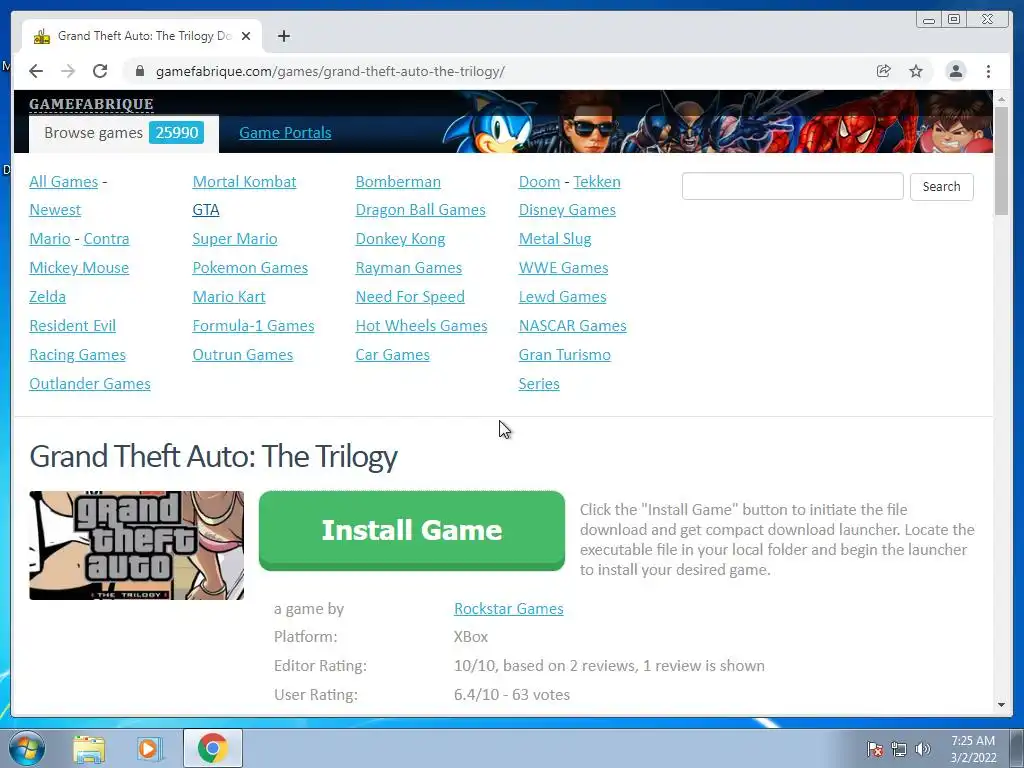This screenshot has height=768, width=1024.
Task: View site security lock info
Action: pyautogui.click(x=139, y=71)
